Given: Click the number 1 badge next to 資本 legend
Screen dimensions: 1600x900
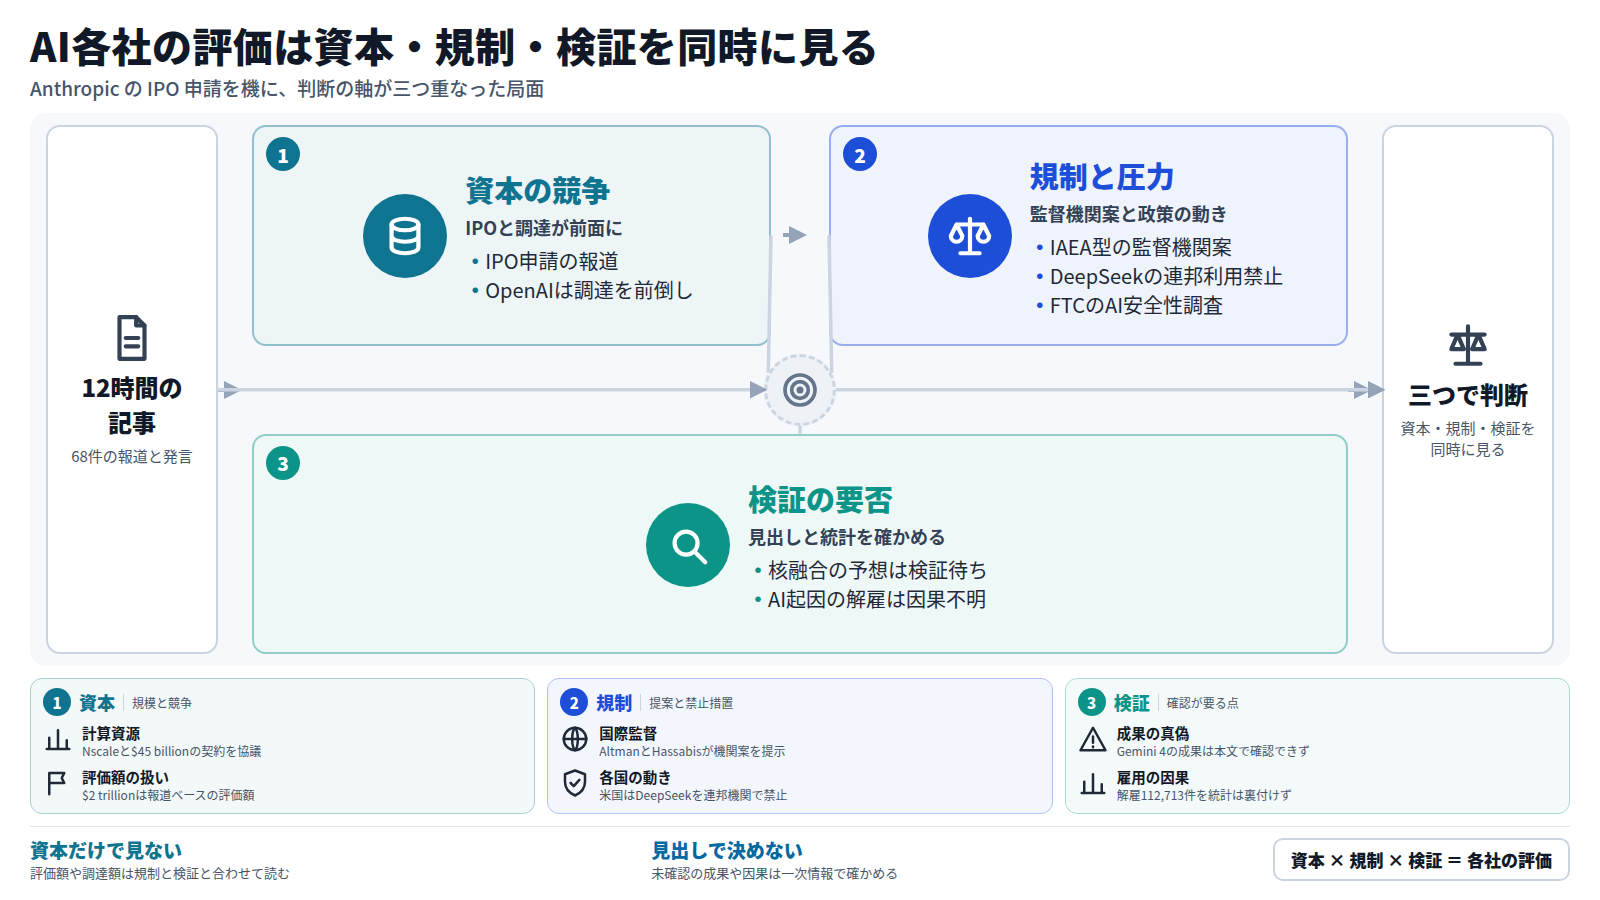Looking at the screenshot, I should coord(57,703).
